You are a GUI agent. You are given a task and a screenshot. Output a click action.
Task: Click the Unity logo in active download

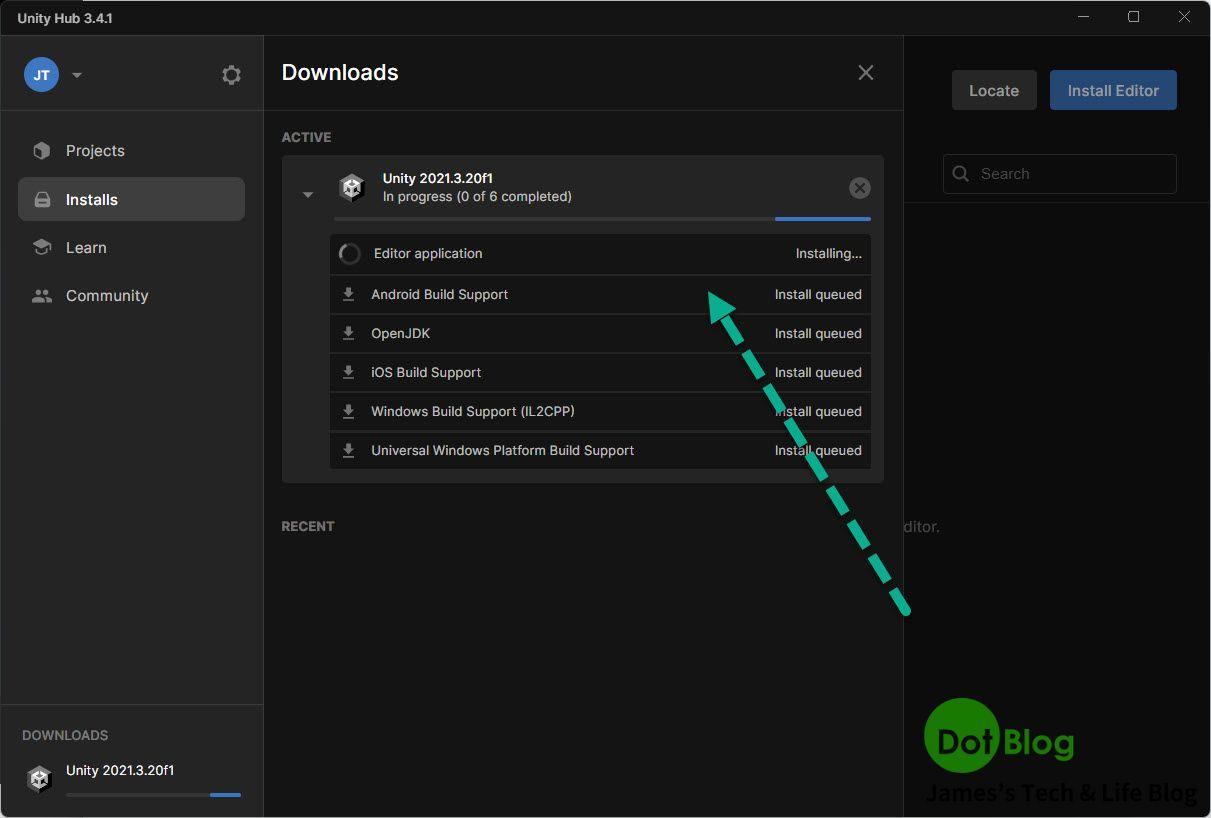[x=352, y=188]
